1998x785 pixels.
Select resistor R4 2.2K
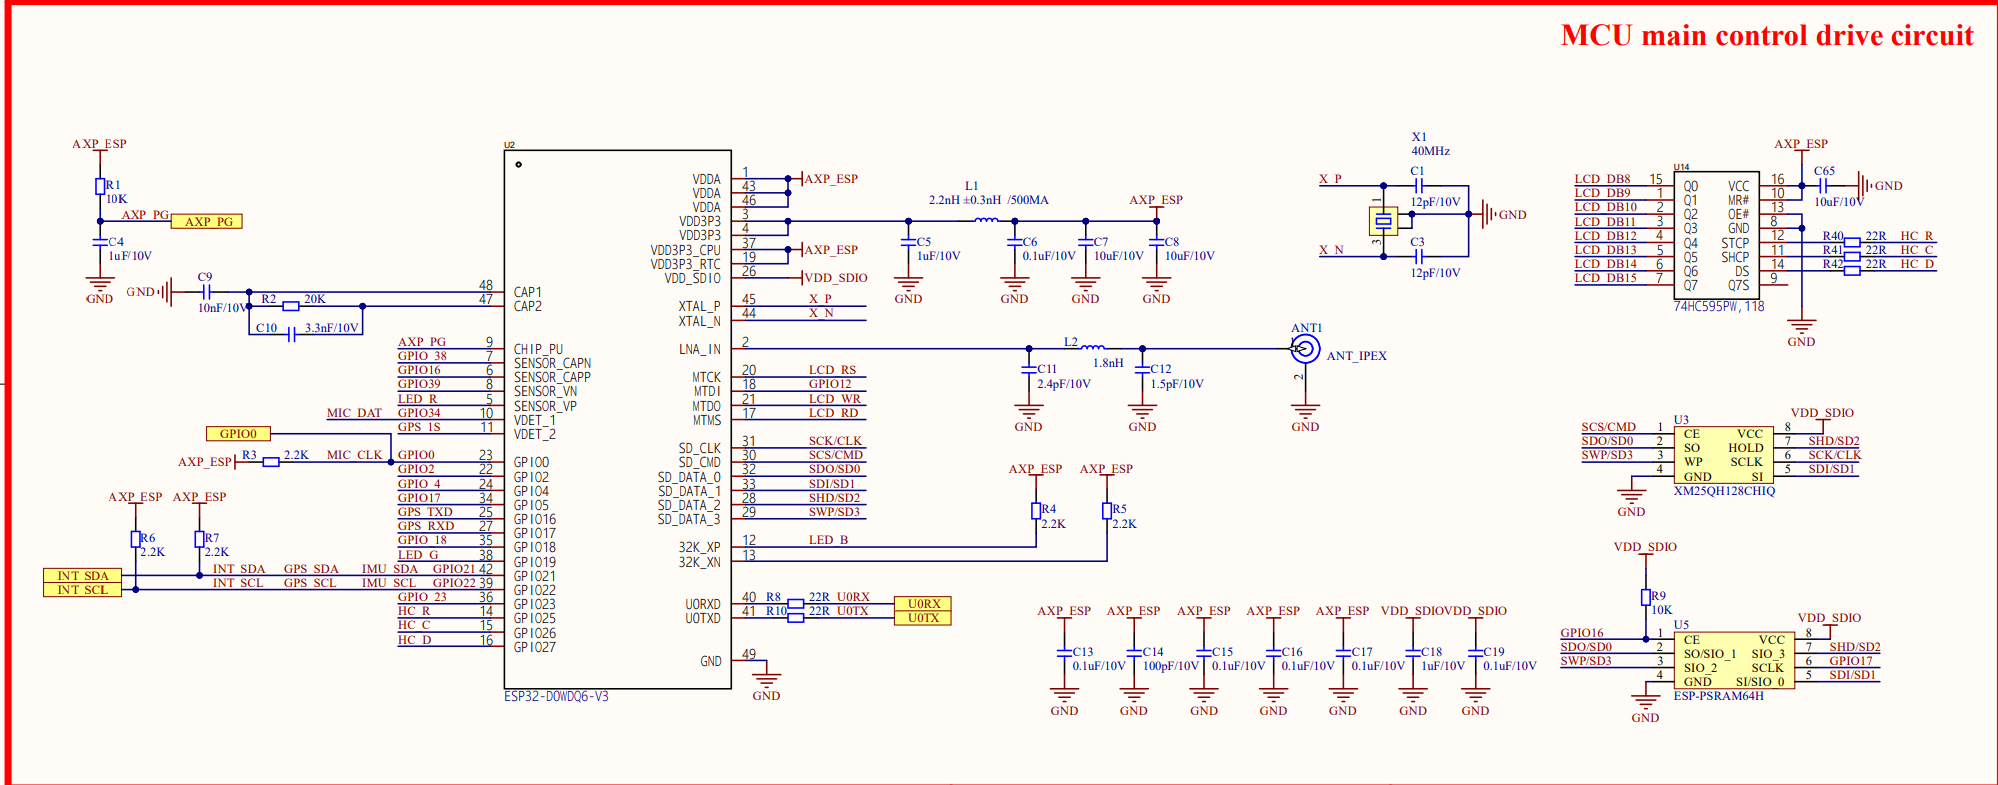click(x=1036, y=511)
